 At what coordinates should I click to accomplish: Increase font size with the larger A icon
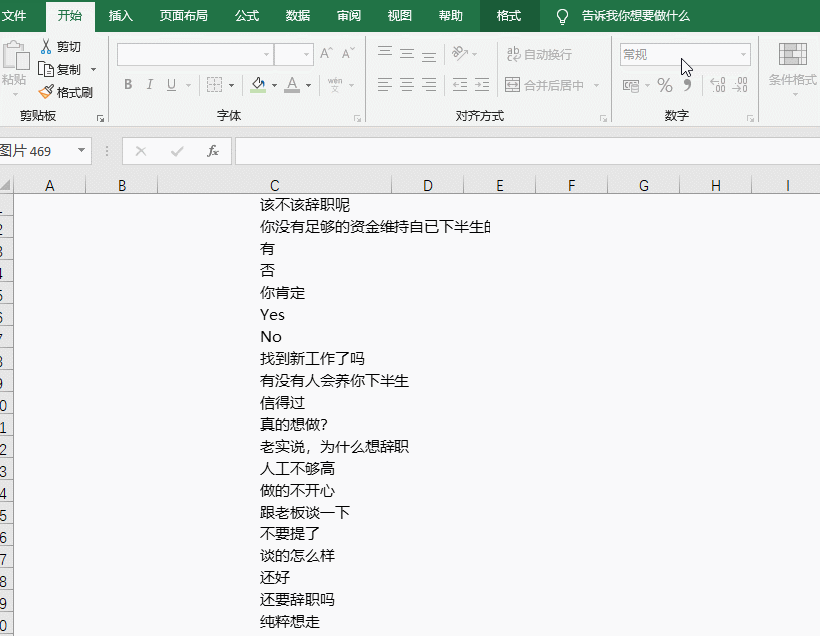click(x=326, y=53)
